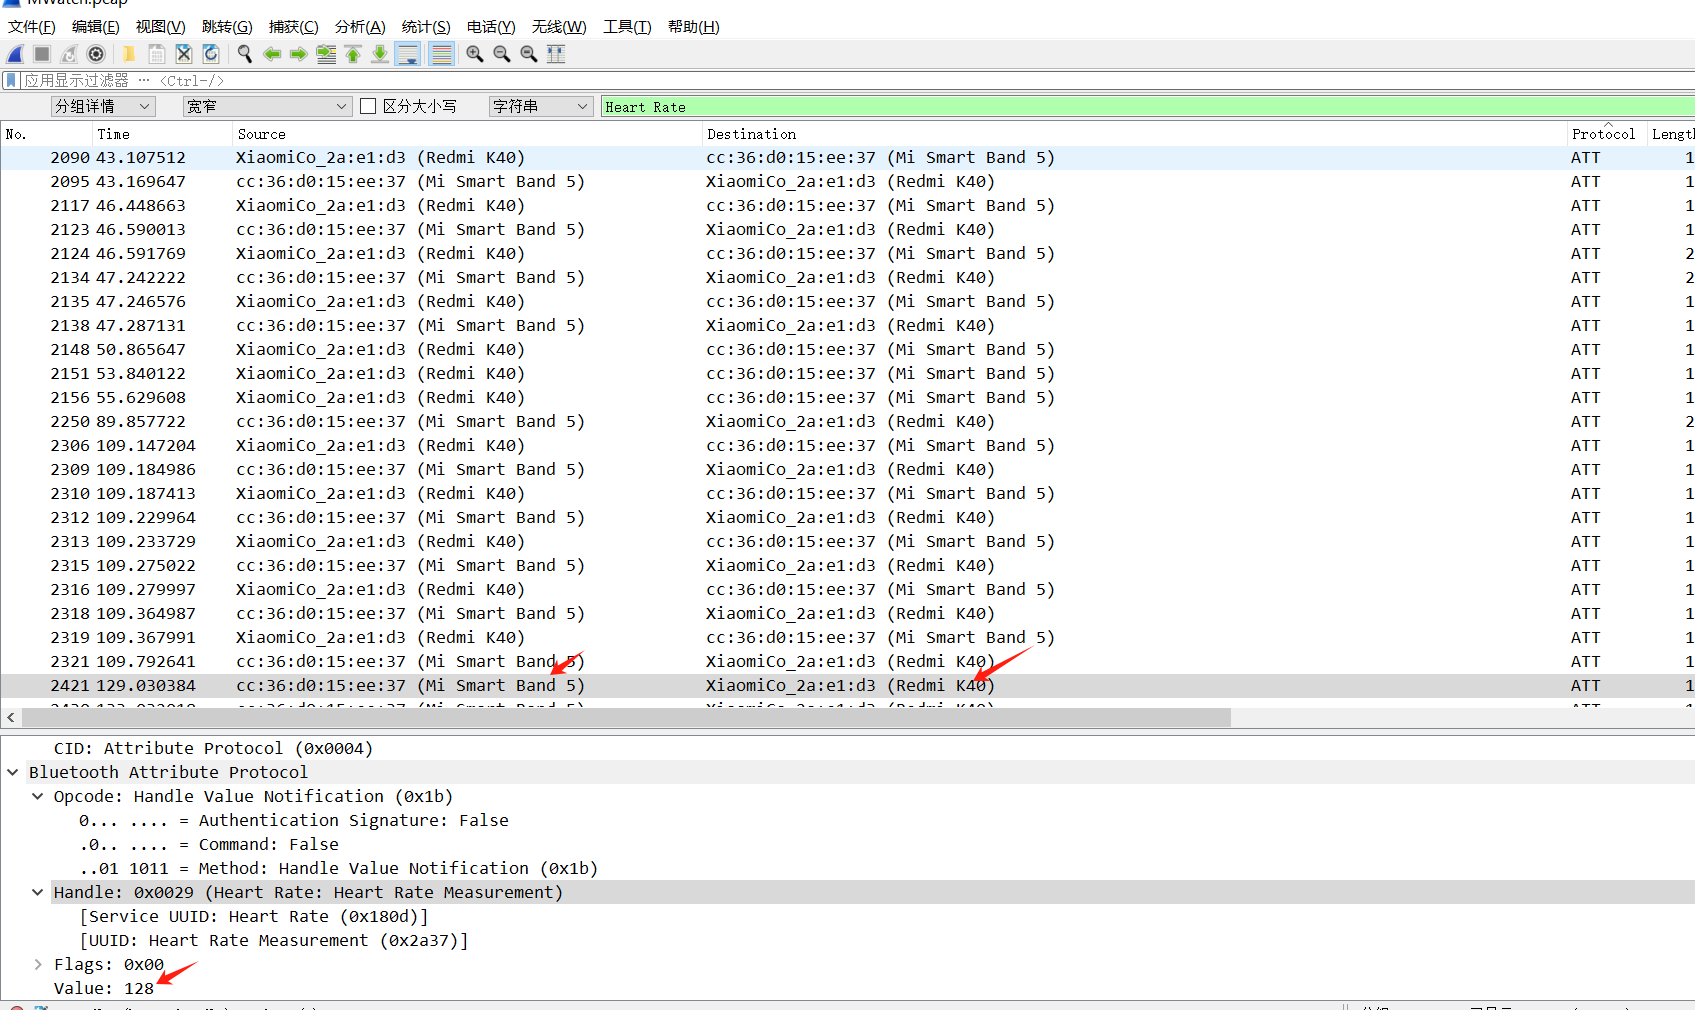Open the 帮助(H) menu
This screenshot has width=1695, height=1010.
(x=694, y=27)
